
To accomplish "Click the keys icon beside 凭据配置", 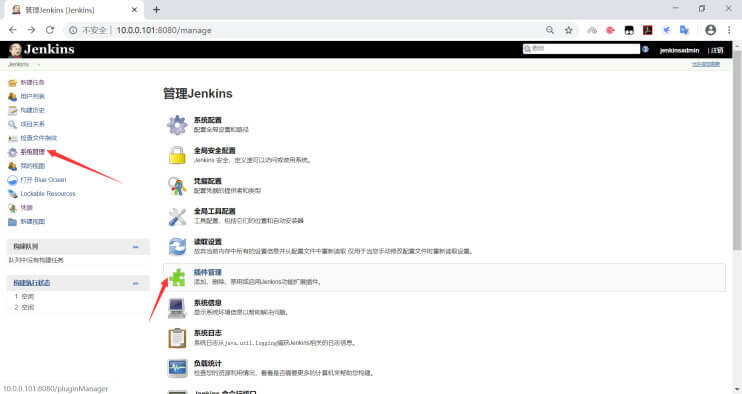I will click(177, 186).
